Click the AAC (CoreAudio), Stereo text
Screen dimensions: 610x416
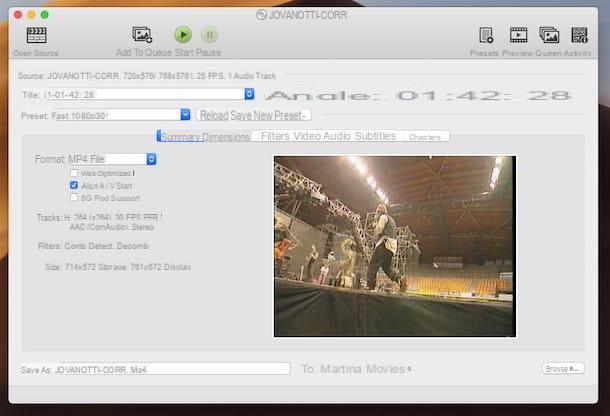112,227
